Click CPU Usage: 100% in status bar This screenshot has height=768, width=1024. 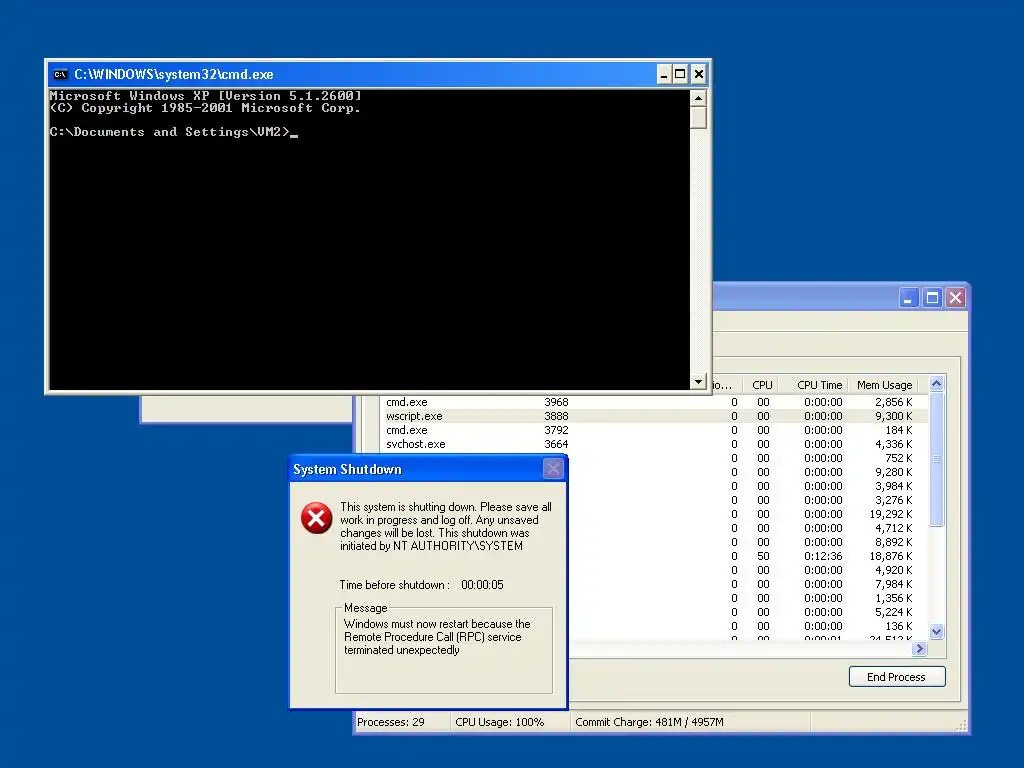[500, 722]
